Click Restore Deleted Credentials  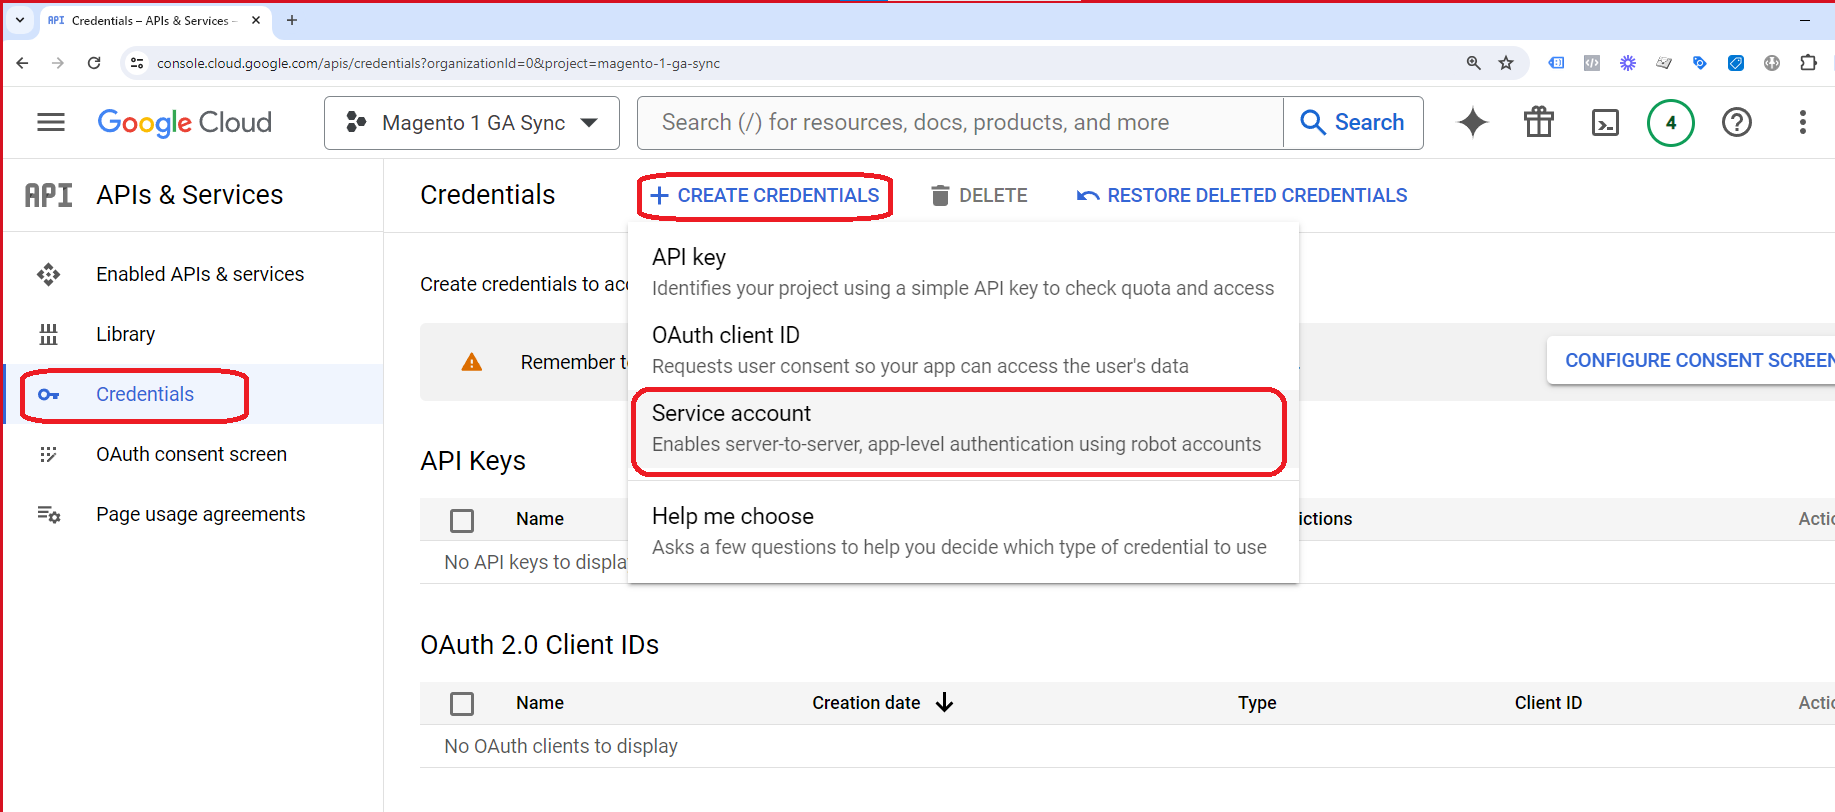click(x=1241, y=196)
